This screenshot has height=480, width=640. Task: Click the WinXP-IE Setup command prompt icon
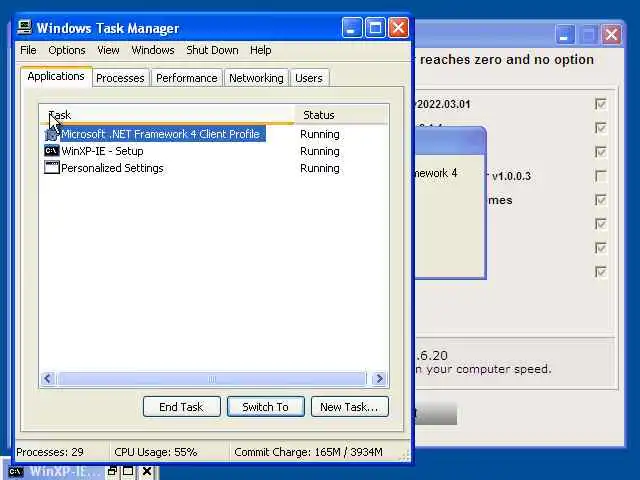(x=51, y=151)
